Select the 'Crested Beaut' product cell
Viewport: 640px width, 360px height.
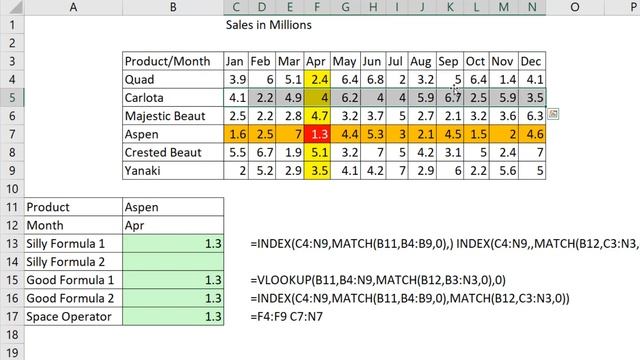173,153
